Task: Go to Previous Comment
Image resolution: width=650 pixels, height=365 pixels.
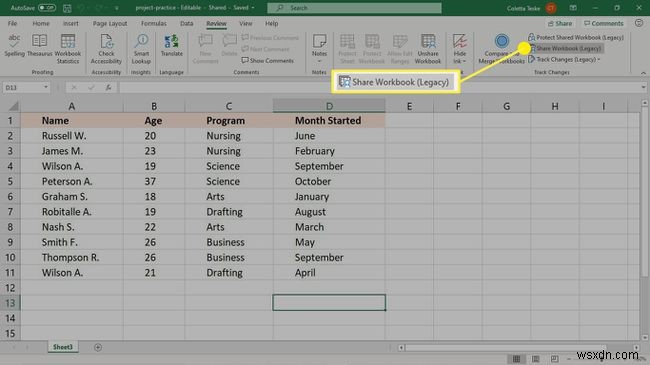Action: click(x=270, y=38)
